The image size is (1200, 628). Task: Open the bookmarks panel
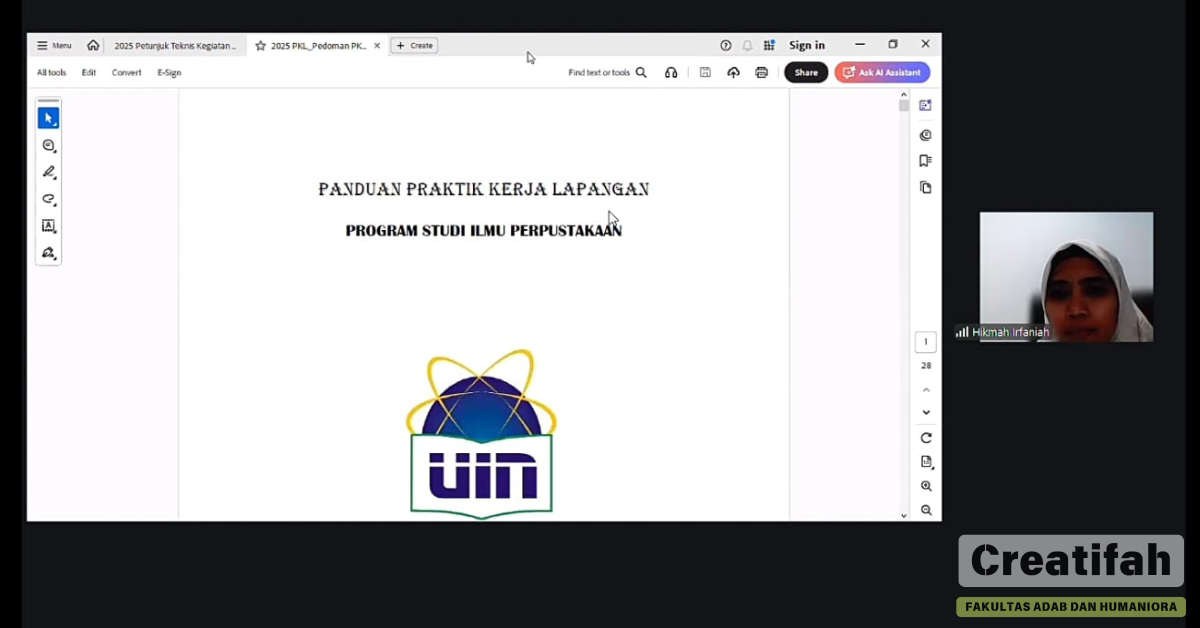[925, 160]
